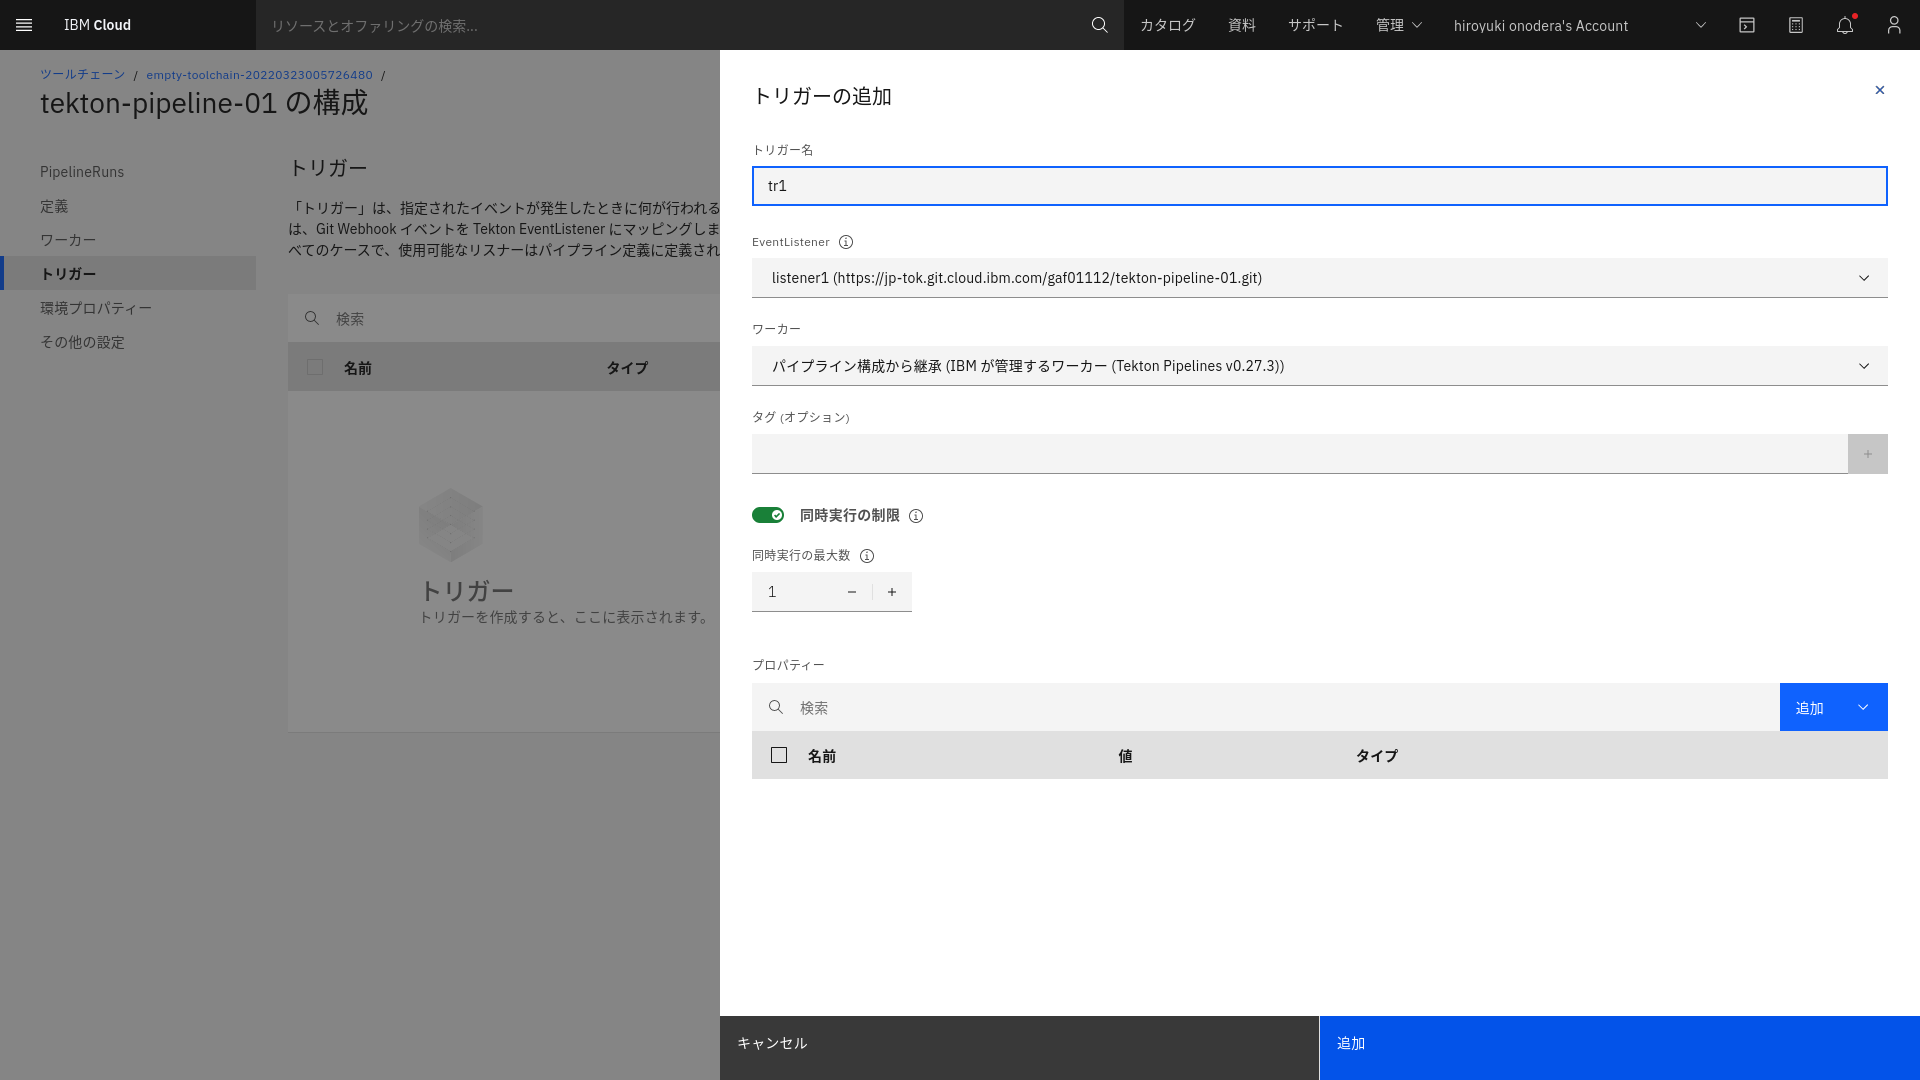This screenshot has height=1080, width=1920.
Task: Open the hamburger navigation menu
Action: click(x=24, y=25)
